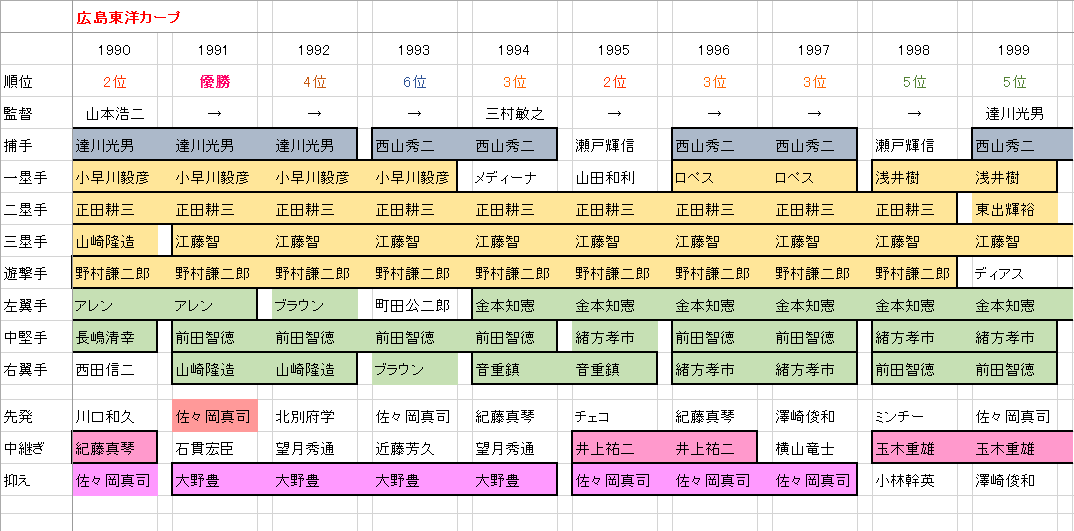Click 澤崎俊和 in the 抑え row
Image resolution: width=1074 pixels, height=531 pixels.
(x=1014, y=480)
